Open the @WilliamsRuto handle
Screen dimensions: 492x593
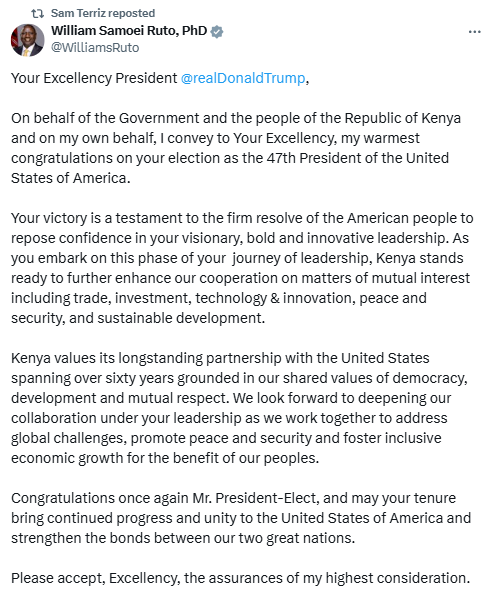tap(95, 48)
